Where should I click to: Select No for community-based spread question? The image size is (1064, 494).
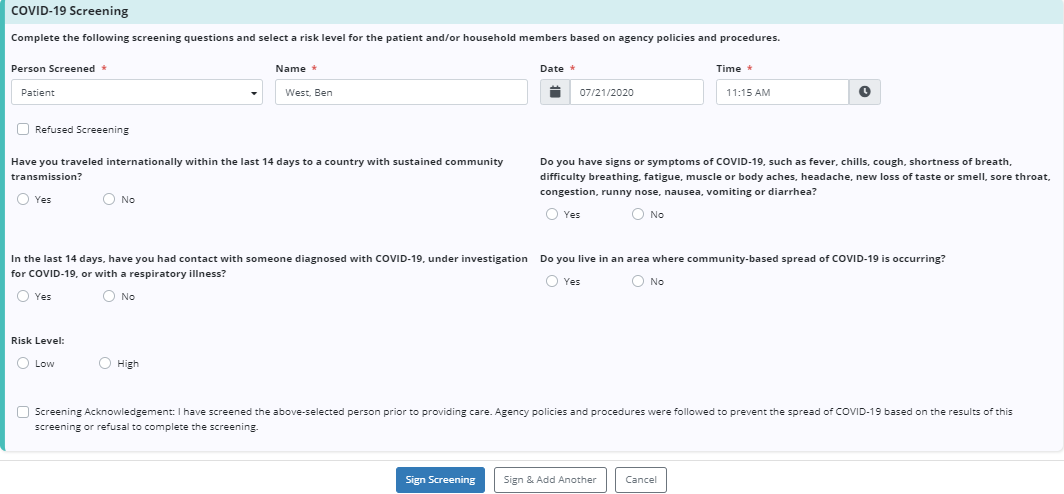638,281
